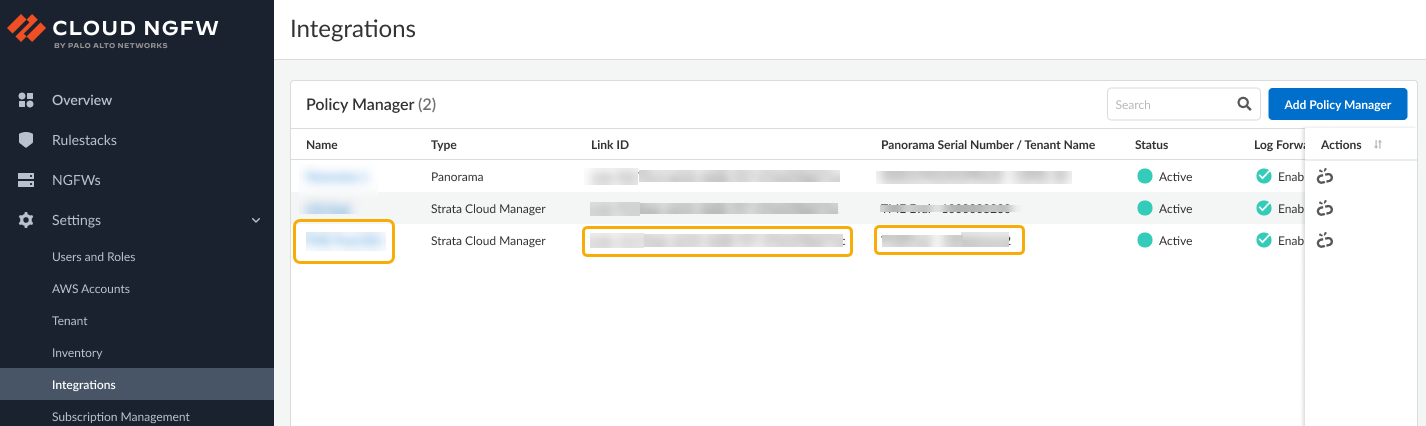Click the NGFWs server icon
Screen dimensions: 1426x426
pos(27,180)
